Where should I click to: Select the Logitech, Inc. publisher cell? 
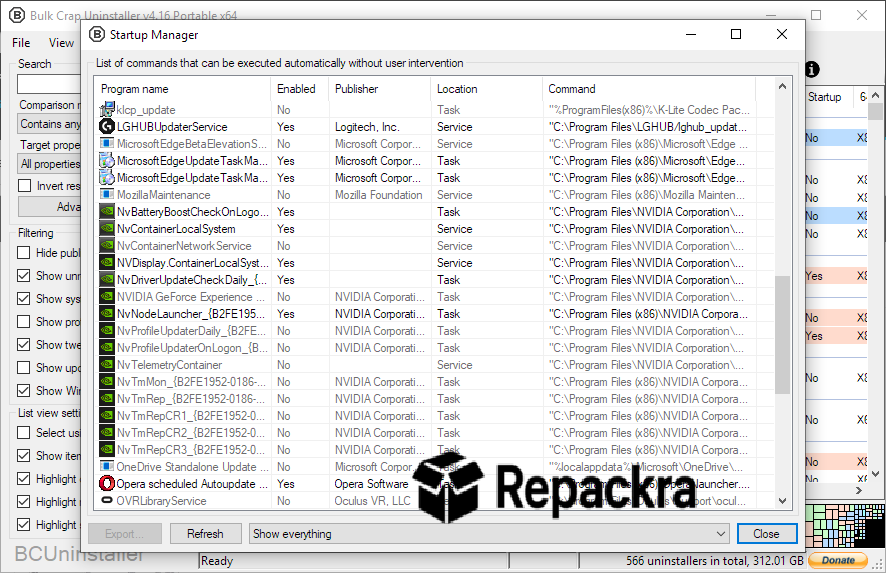click(367, 127)
